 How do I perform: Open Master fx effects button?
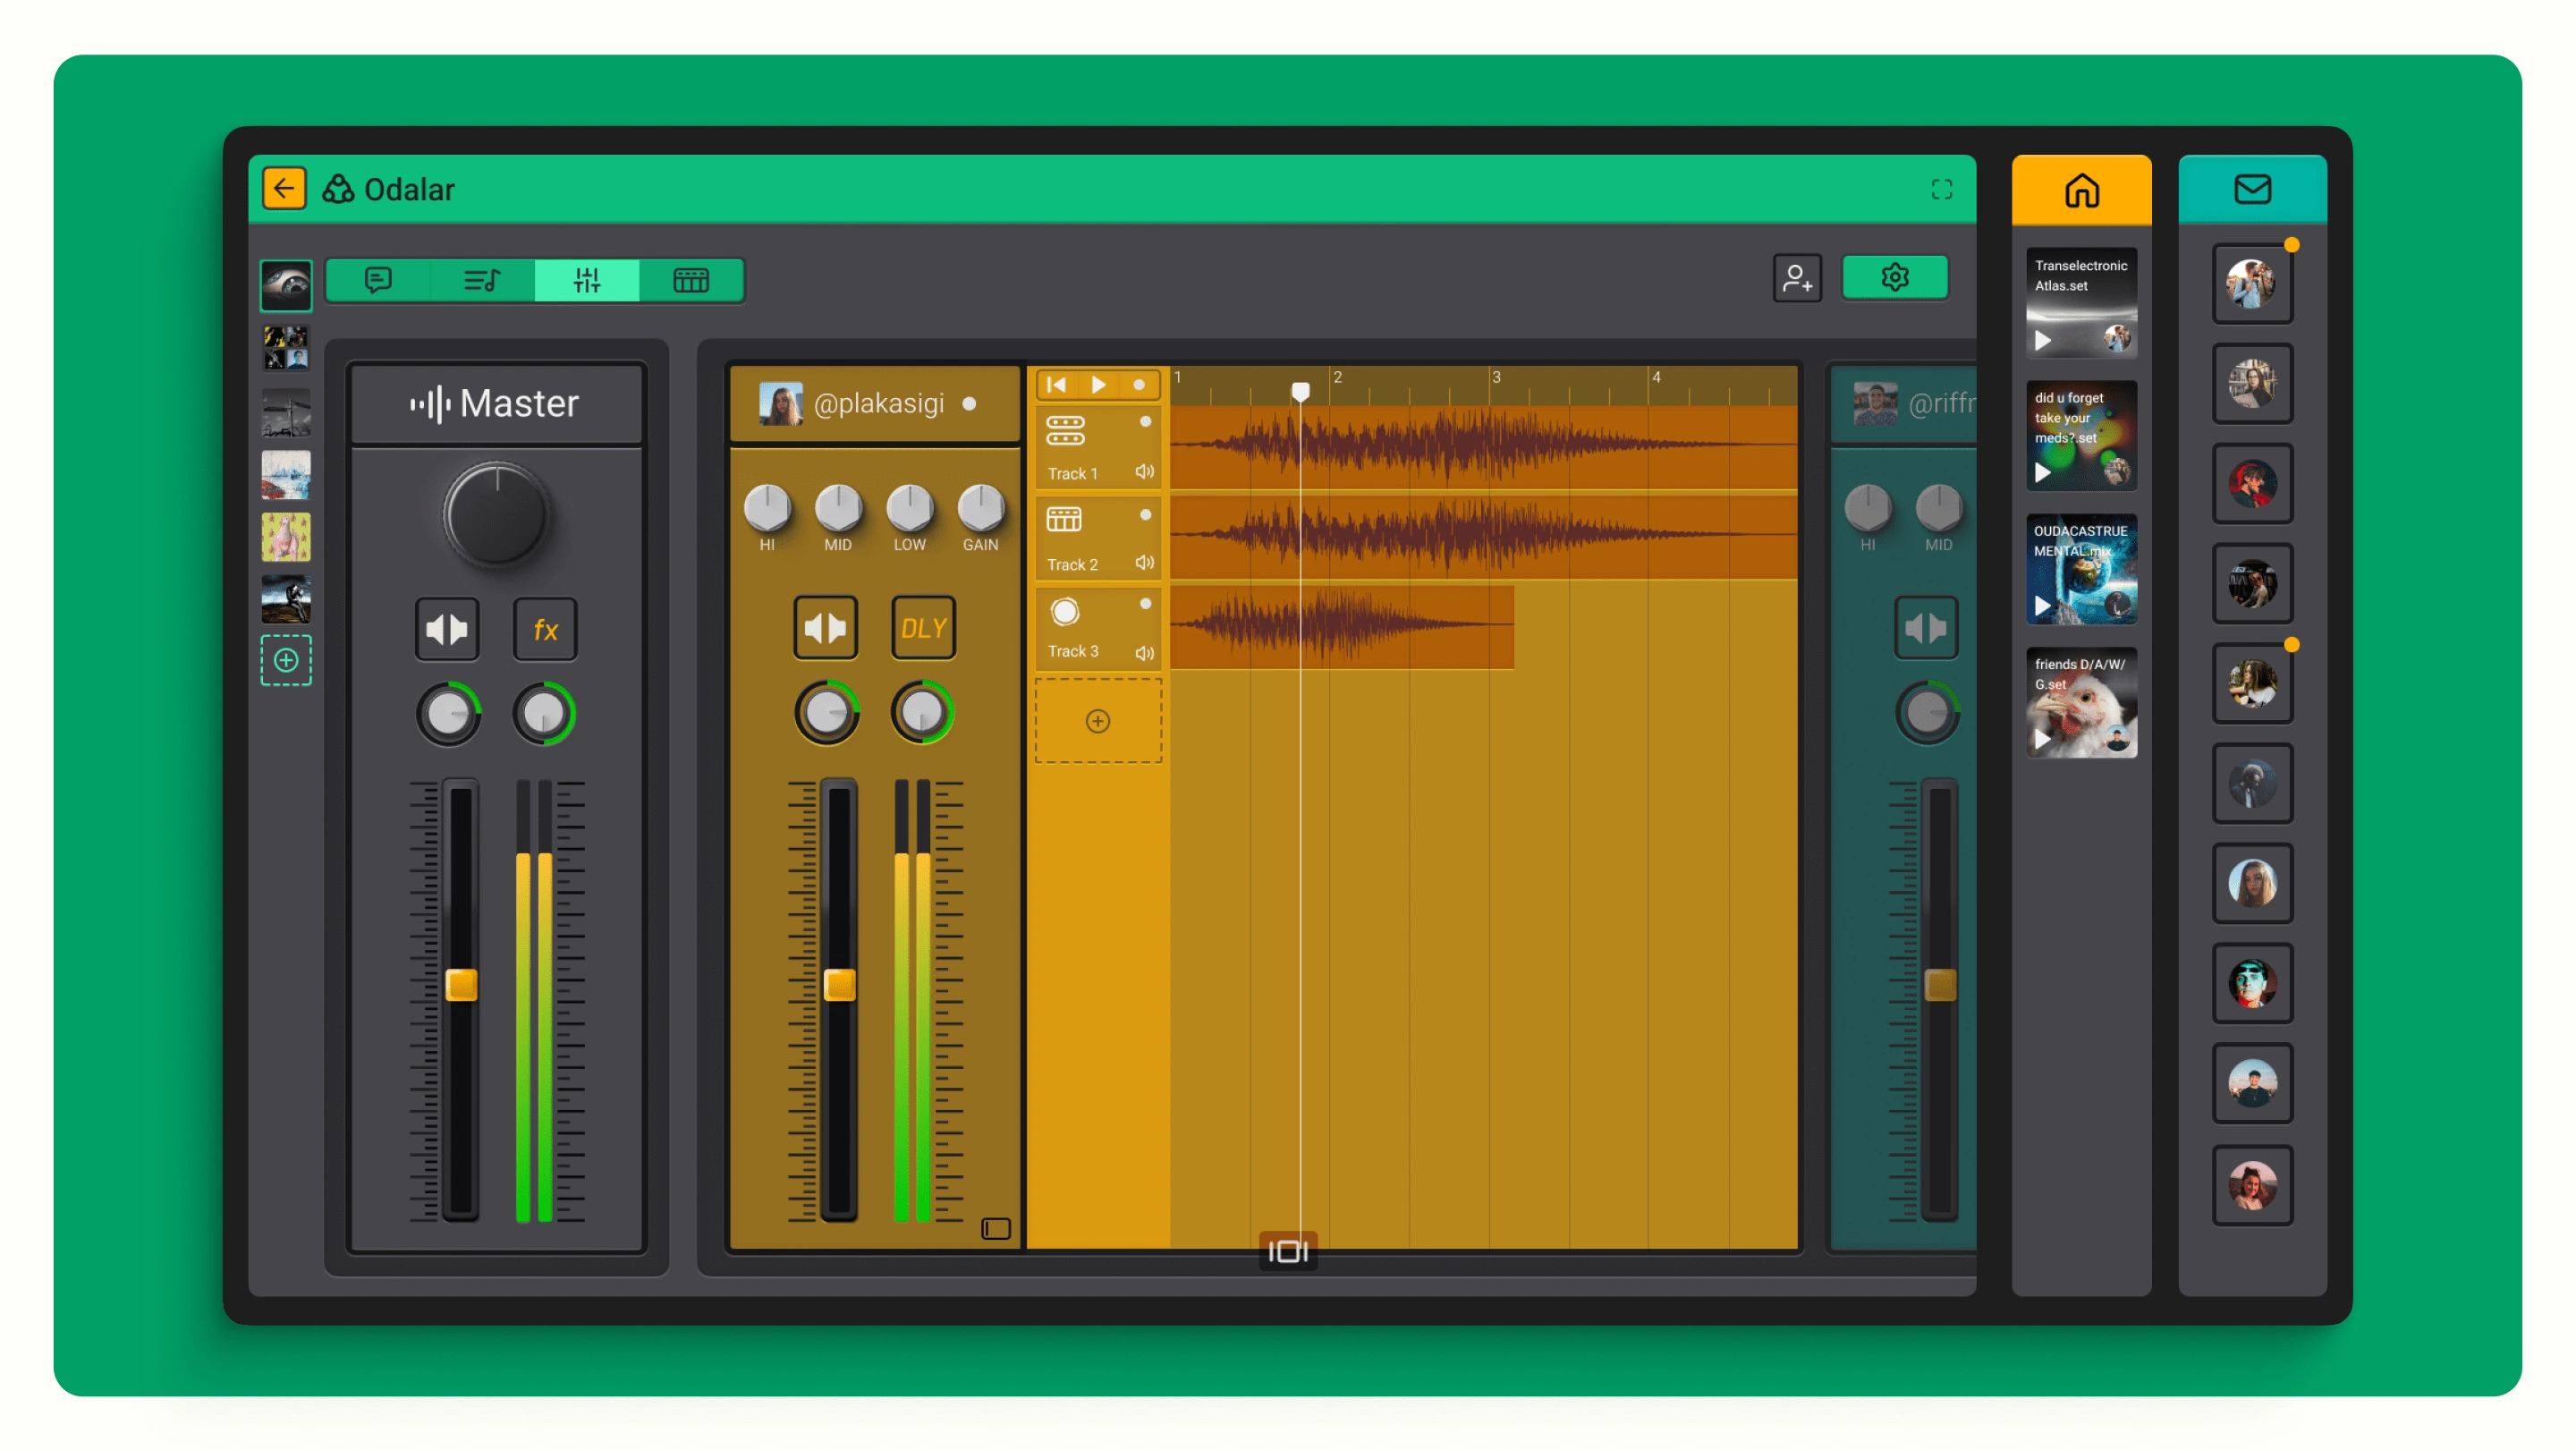click(545, 629)
